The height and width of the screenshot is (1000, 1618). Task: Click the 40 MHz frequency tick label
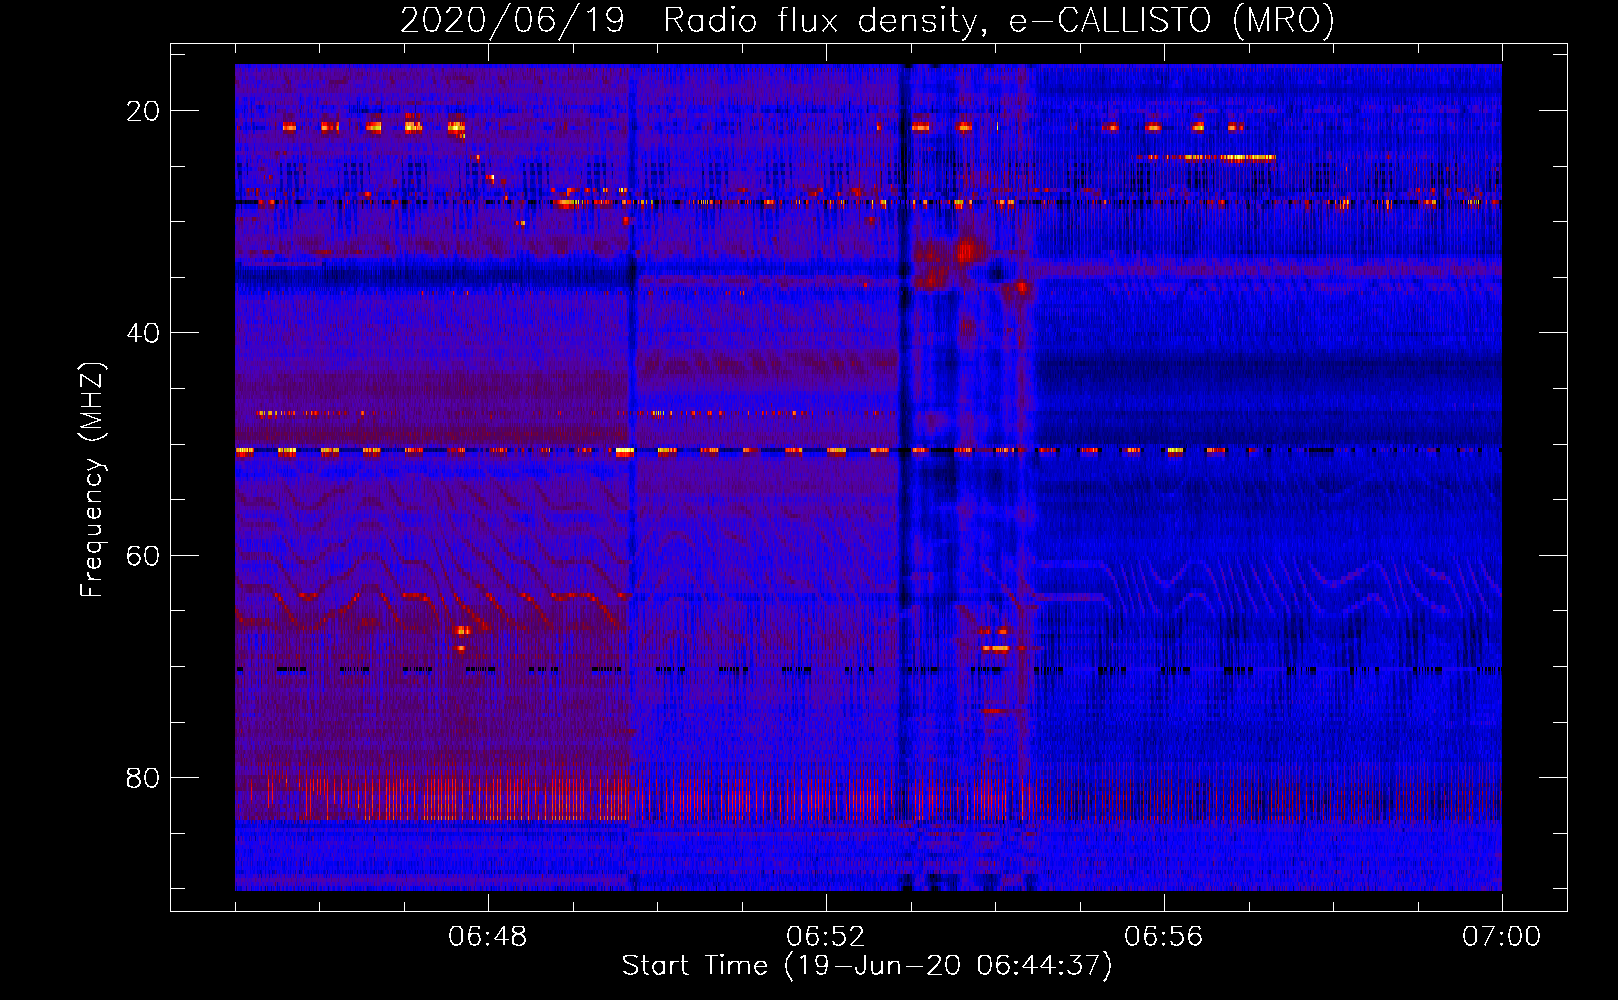coord(143,333)
